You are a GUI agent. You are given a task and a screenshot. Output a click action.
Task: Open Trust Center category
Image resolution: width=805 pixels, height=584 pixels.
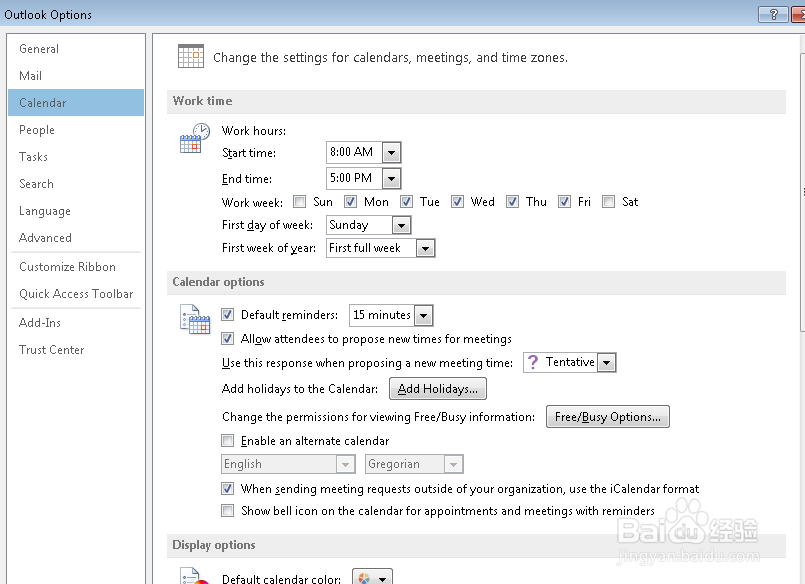click(x=76, y=349)
